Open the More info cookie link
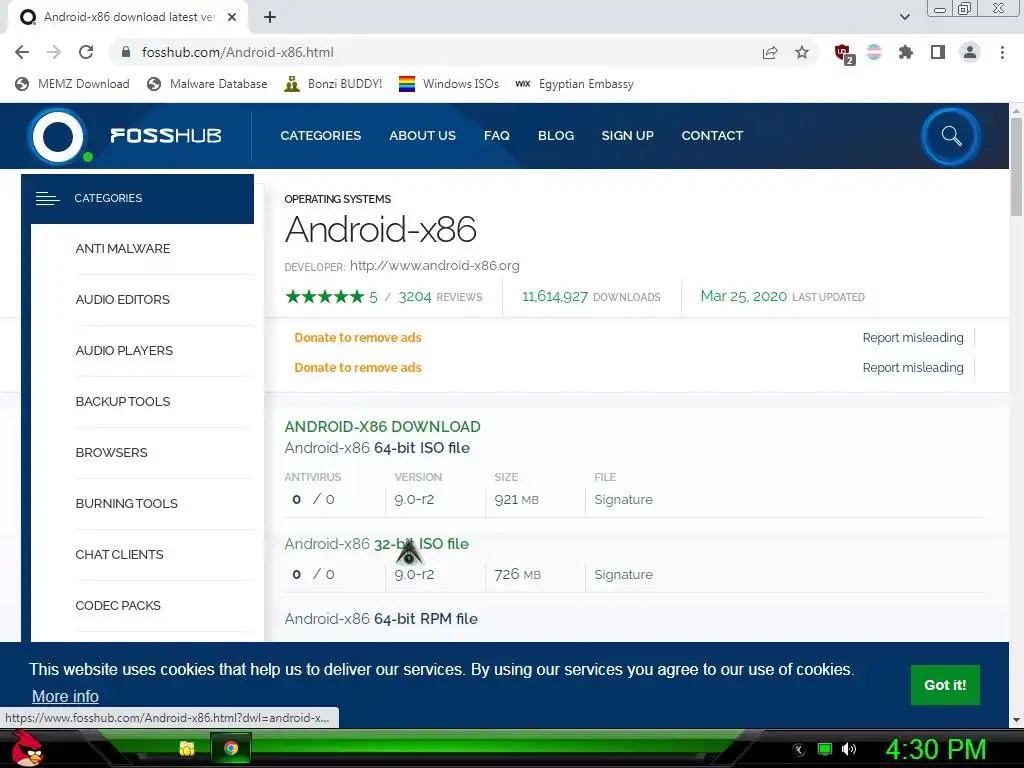The height and width of the screenshot is (768, 1024). (65, 697)
